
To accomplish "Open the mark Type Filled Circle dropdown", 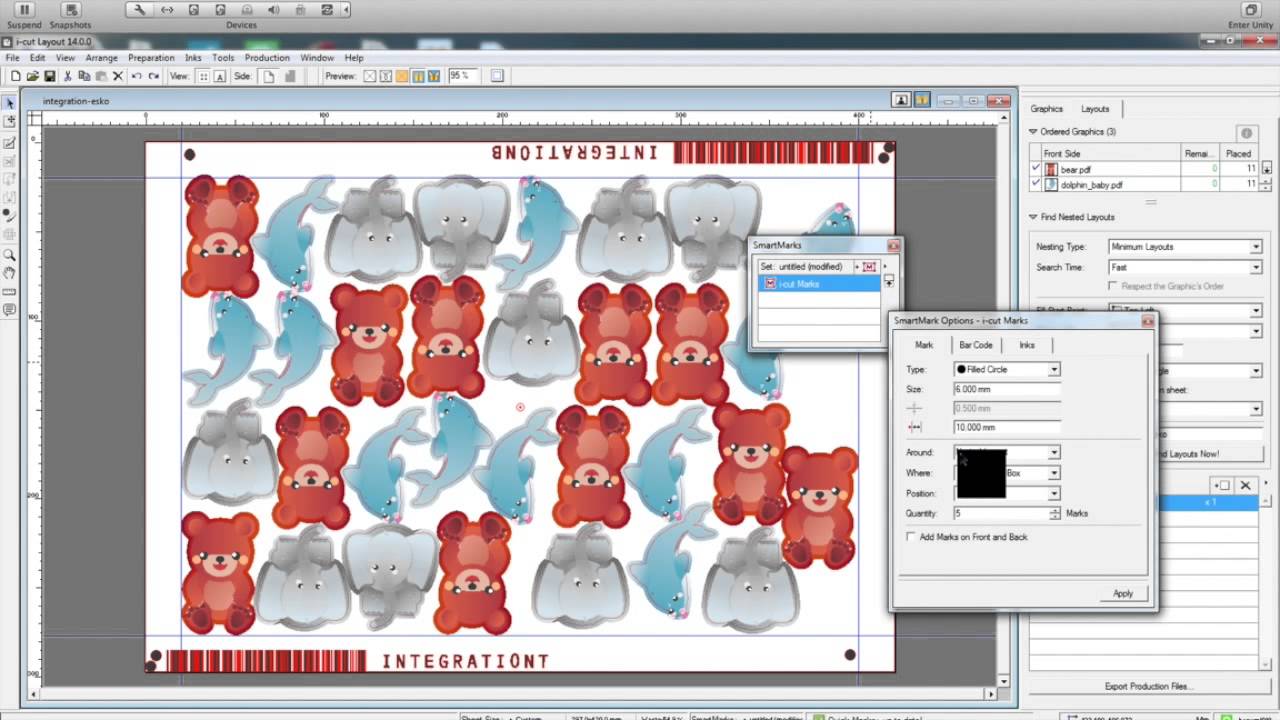I will click(x=1053, y=370).
